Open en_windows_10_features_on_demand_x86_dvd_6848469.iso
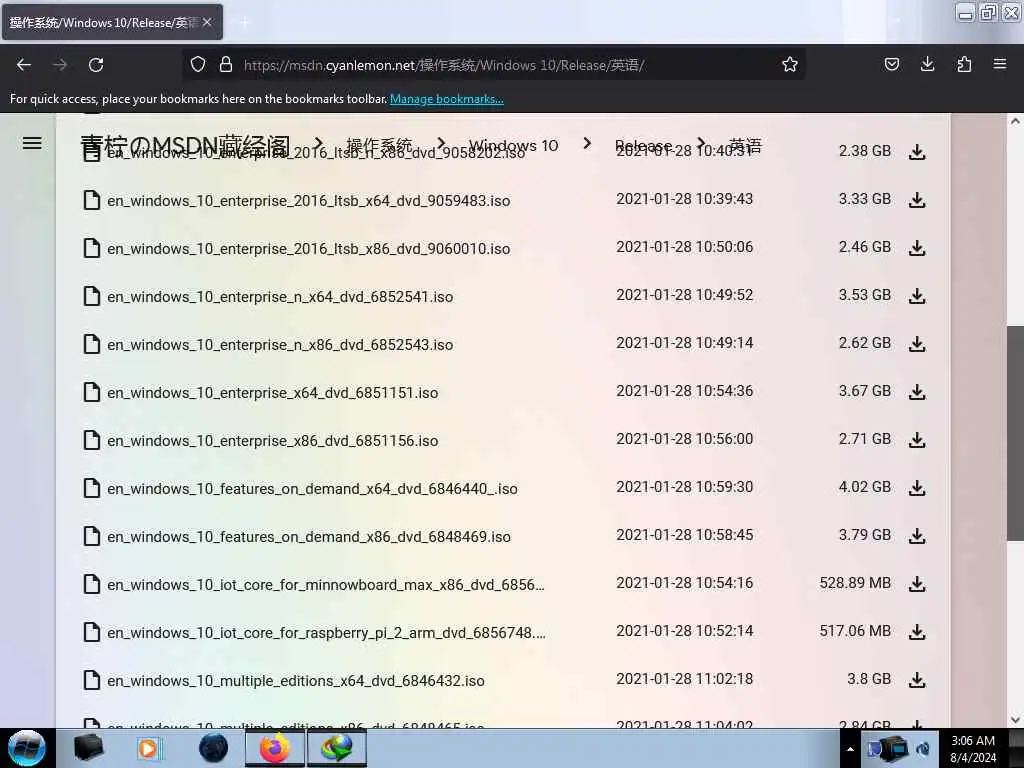This screenshot has width=1024, height=768. point(309,537)
